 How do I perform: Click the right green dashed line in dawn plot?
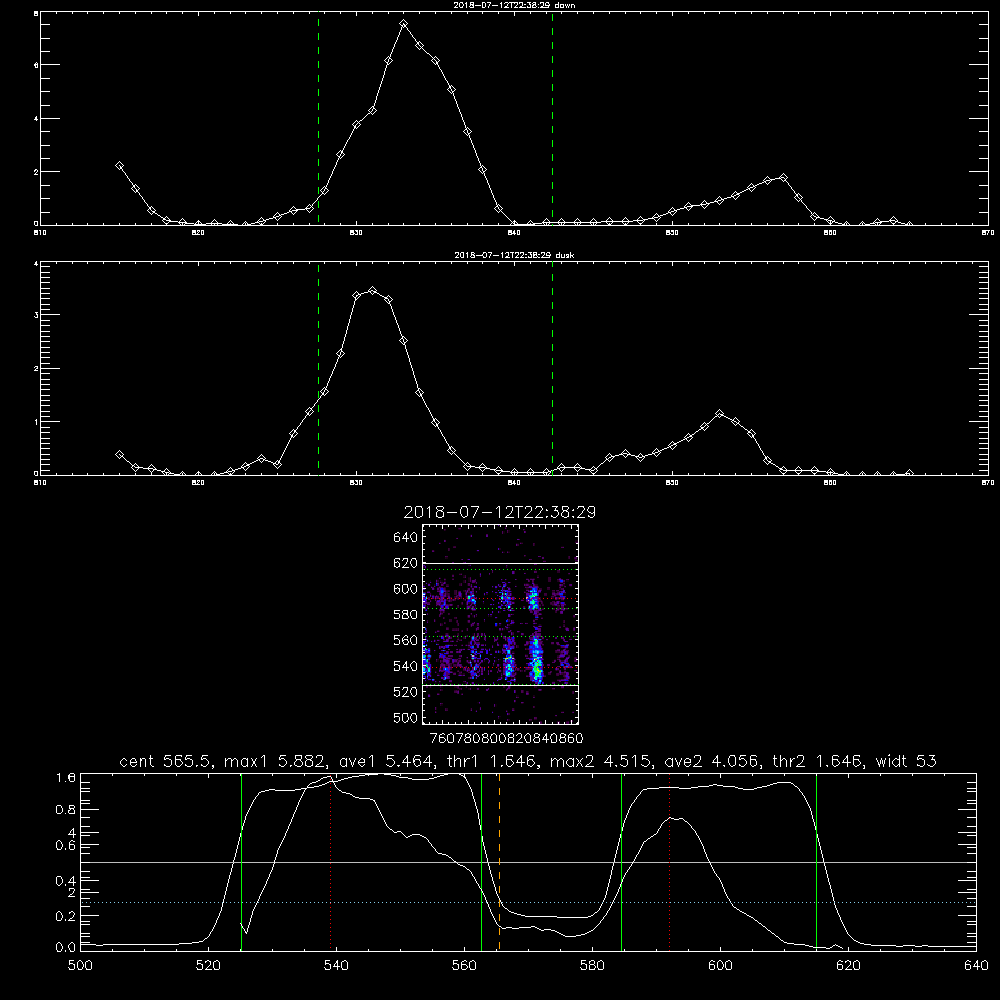tap(552, 119)
